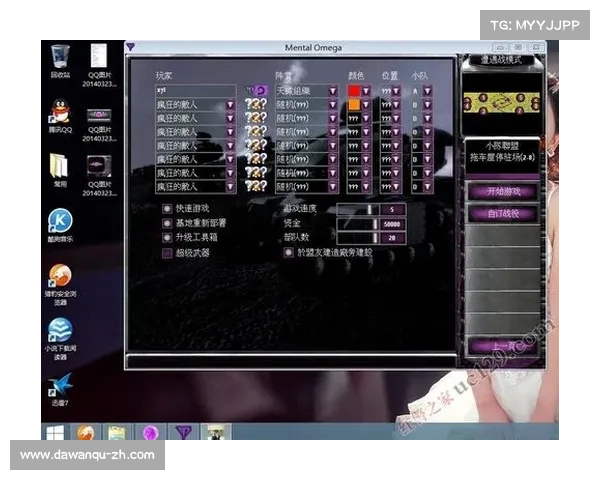Switch to Mental Omega taskbar icon
This screenshot has width=600, height=480.
tap(183, 433)
